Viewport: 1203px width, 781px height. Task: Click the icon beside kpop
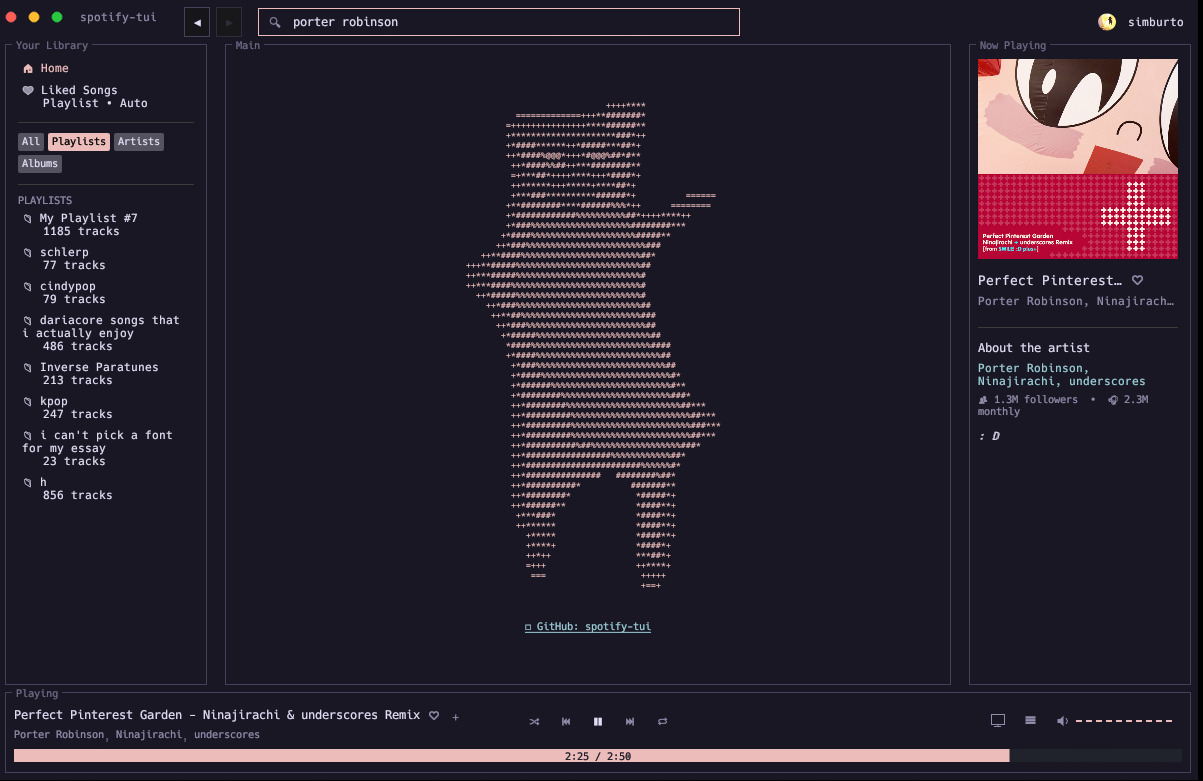click(x=28, y=402)
